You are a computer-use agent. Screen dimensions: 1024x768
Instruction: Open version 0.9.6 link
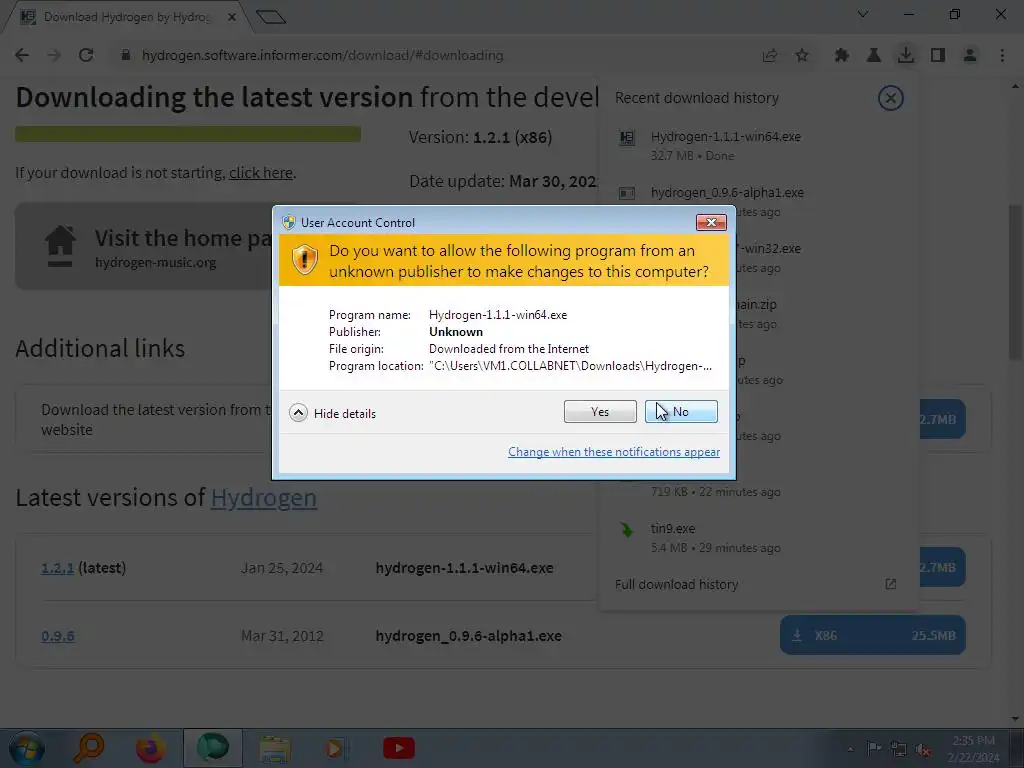tap(57, 635)
